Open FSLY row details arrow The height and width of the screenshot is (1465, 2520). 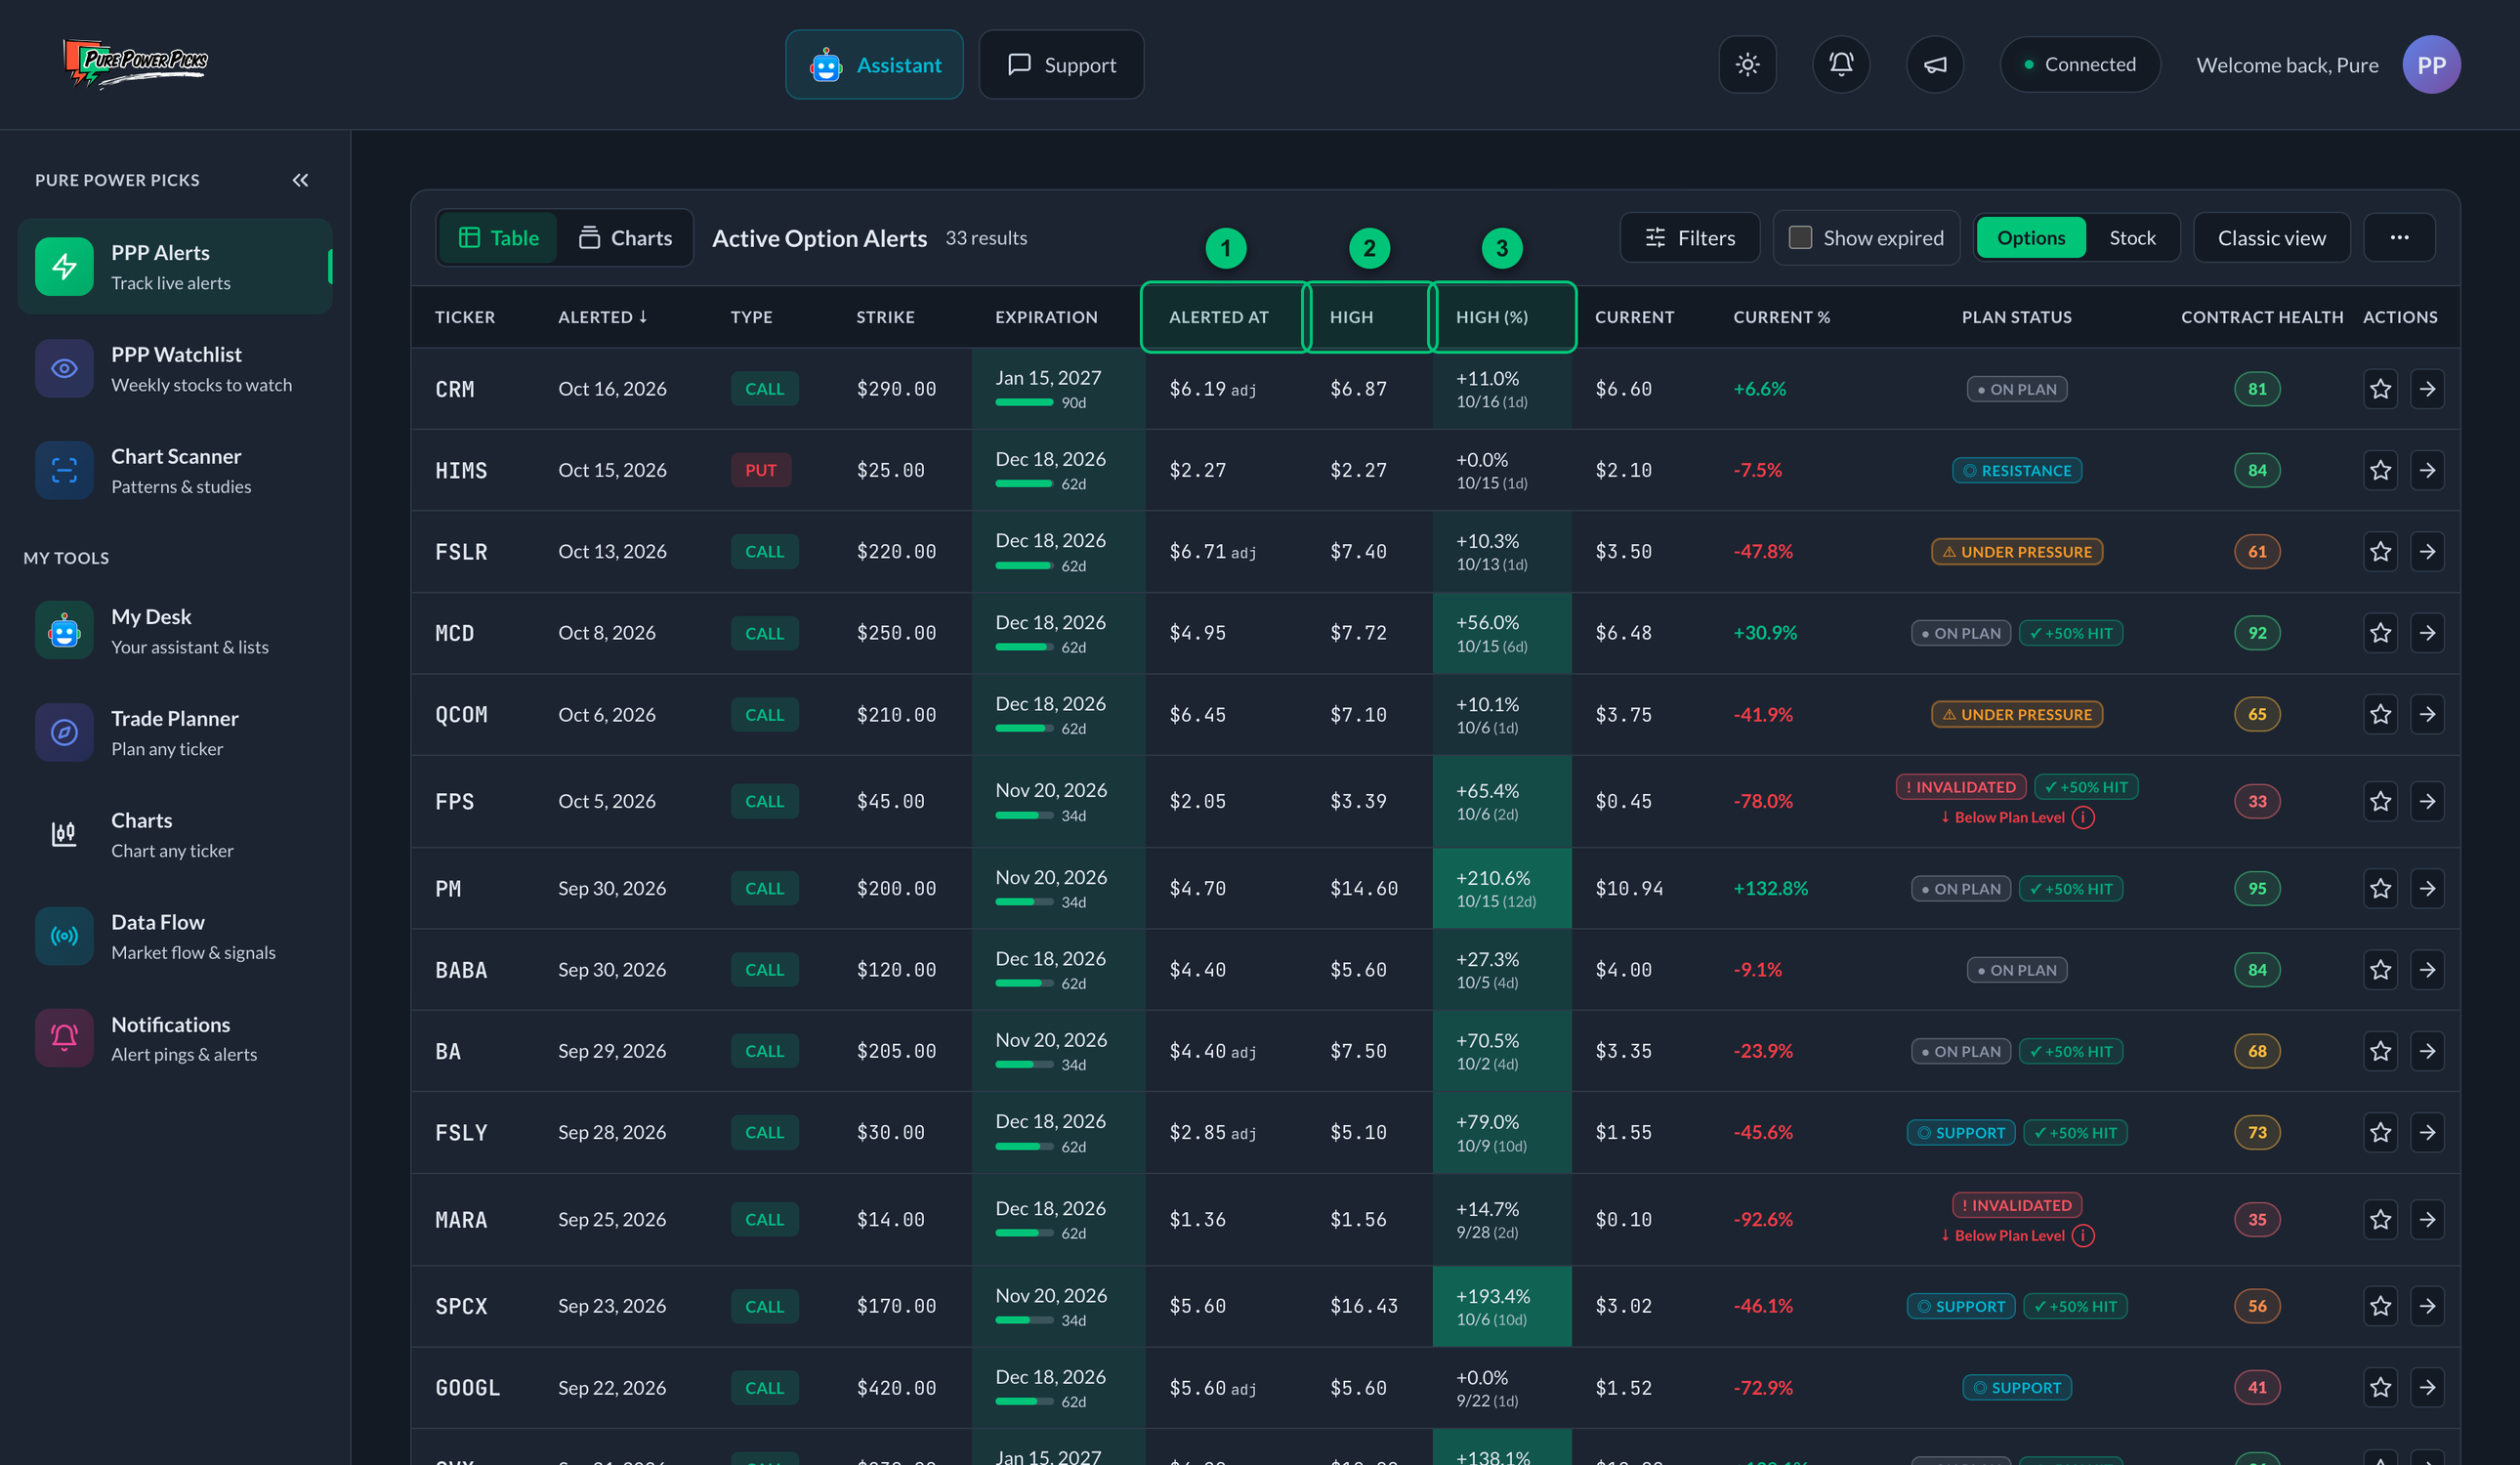tap(2427, 1132)
